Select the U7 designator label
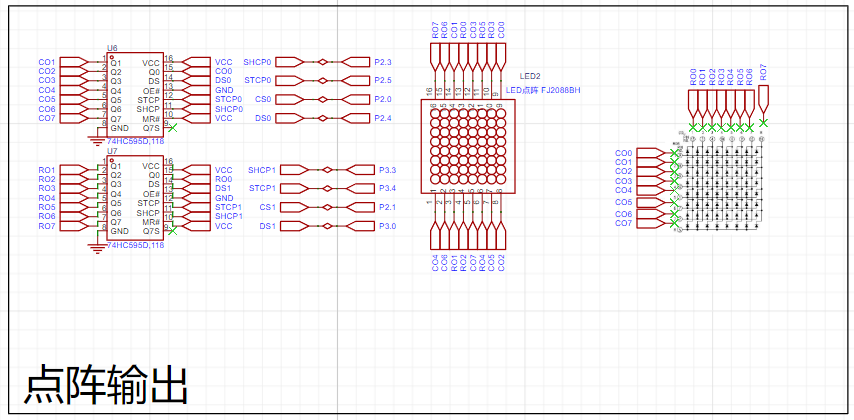 [x=112, y=151]
